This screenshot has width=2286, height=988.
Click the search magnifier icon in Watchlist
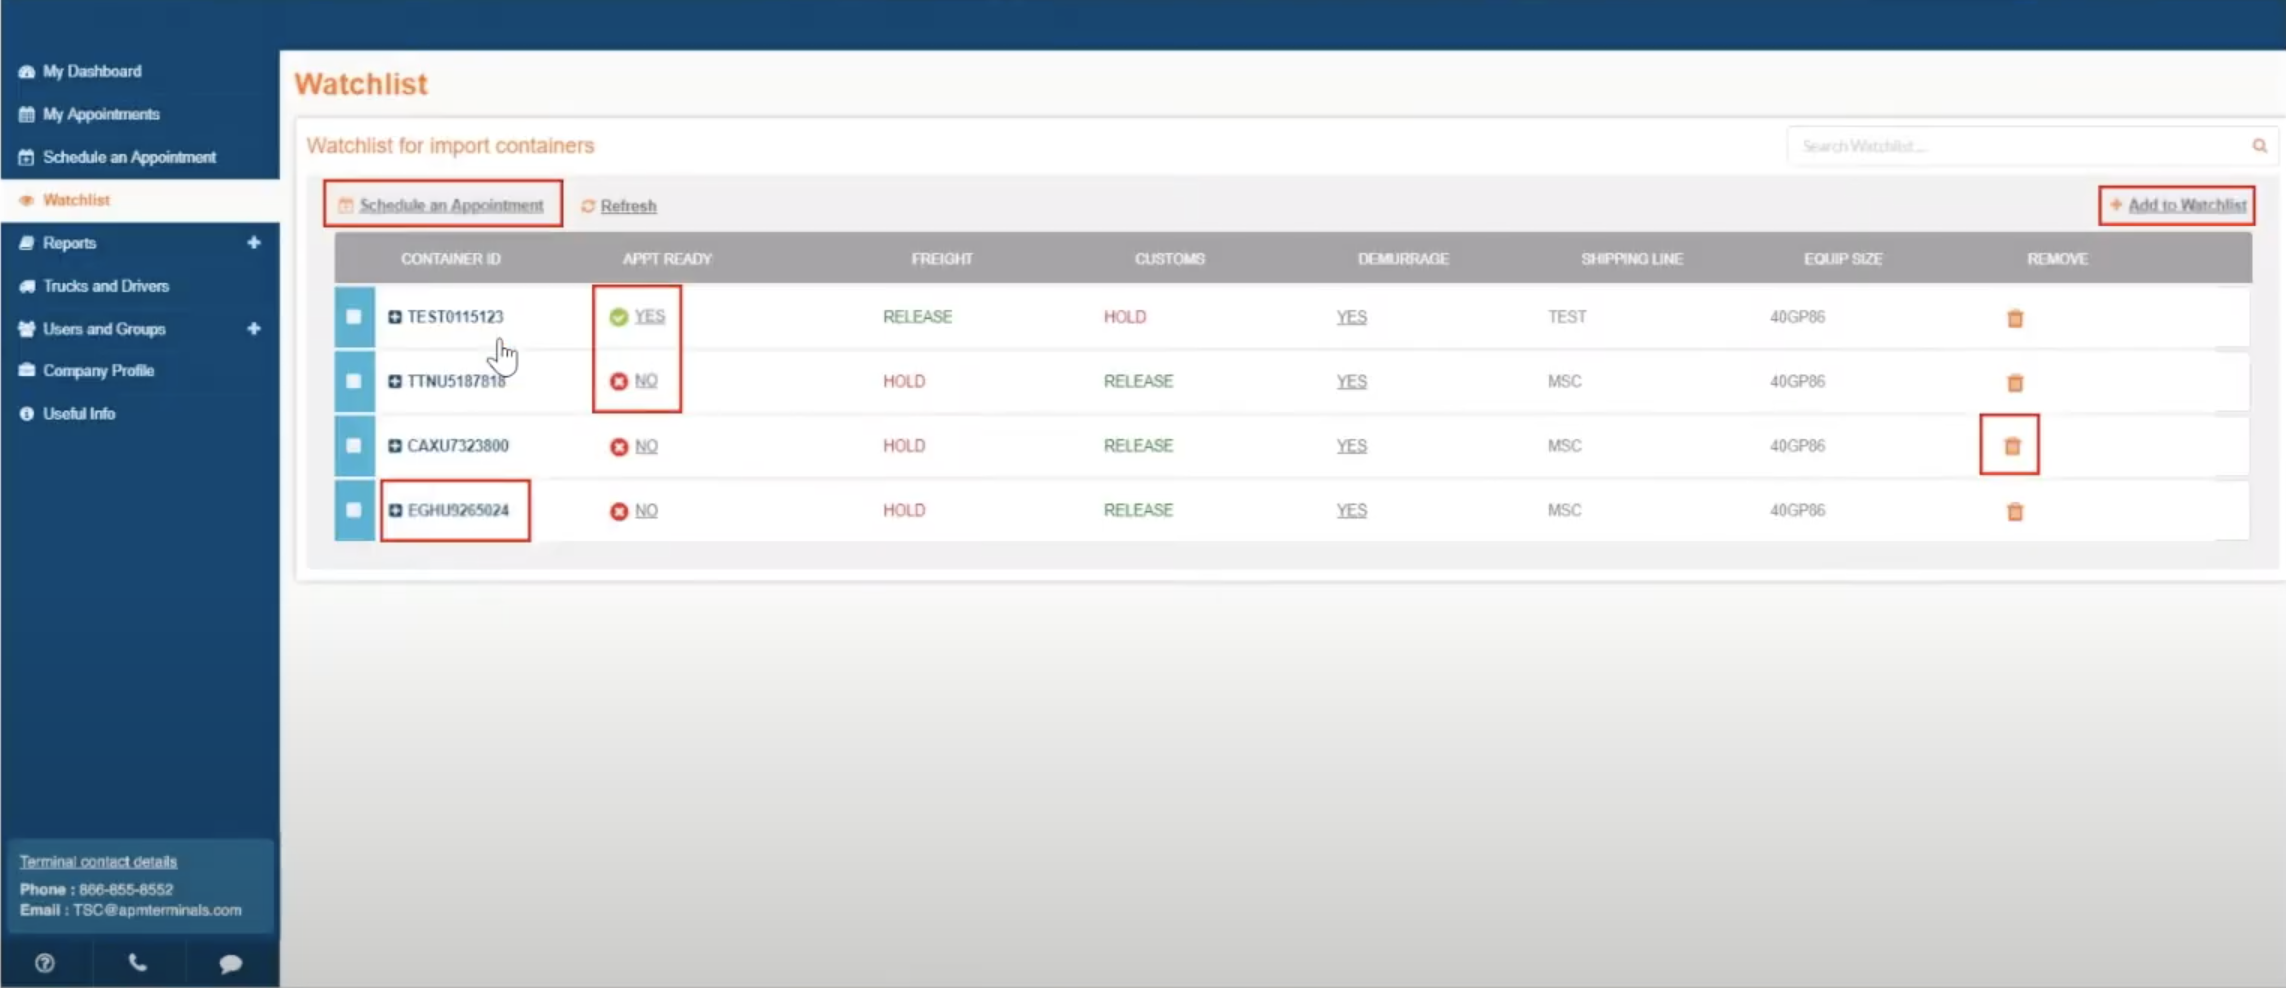pyautogui.click(x=2259, y=146)
